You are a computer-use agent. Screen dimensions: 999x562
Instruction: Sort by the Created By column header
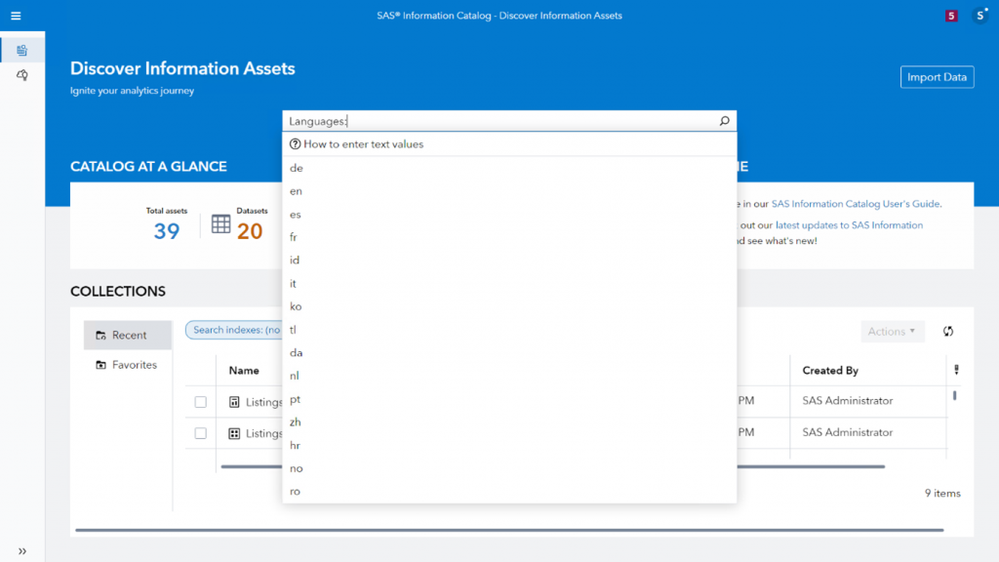(830, 371)
